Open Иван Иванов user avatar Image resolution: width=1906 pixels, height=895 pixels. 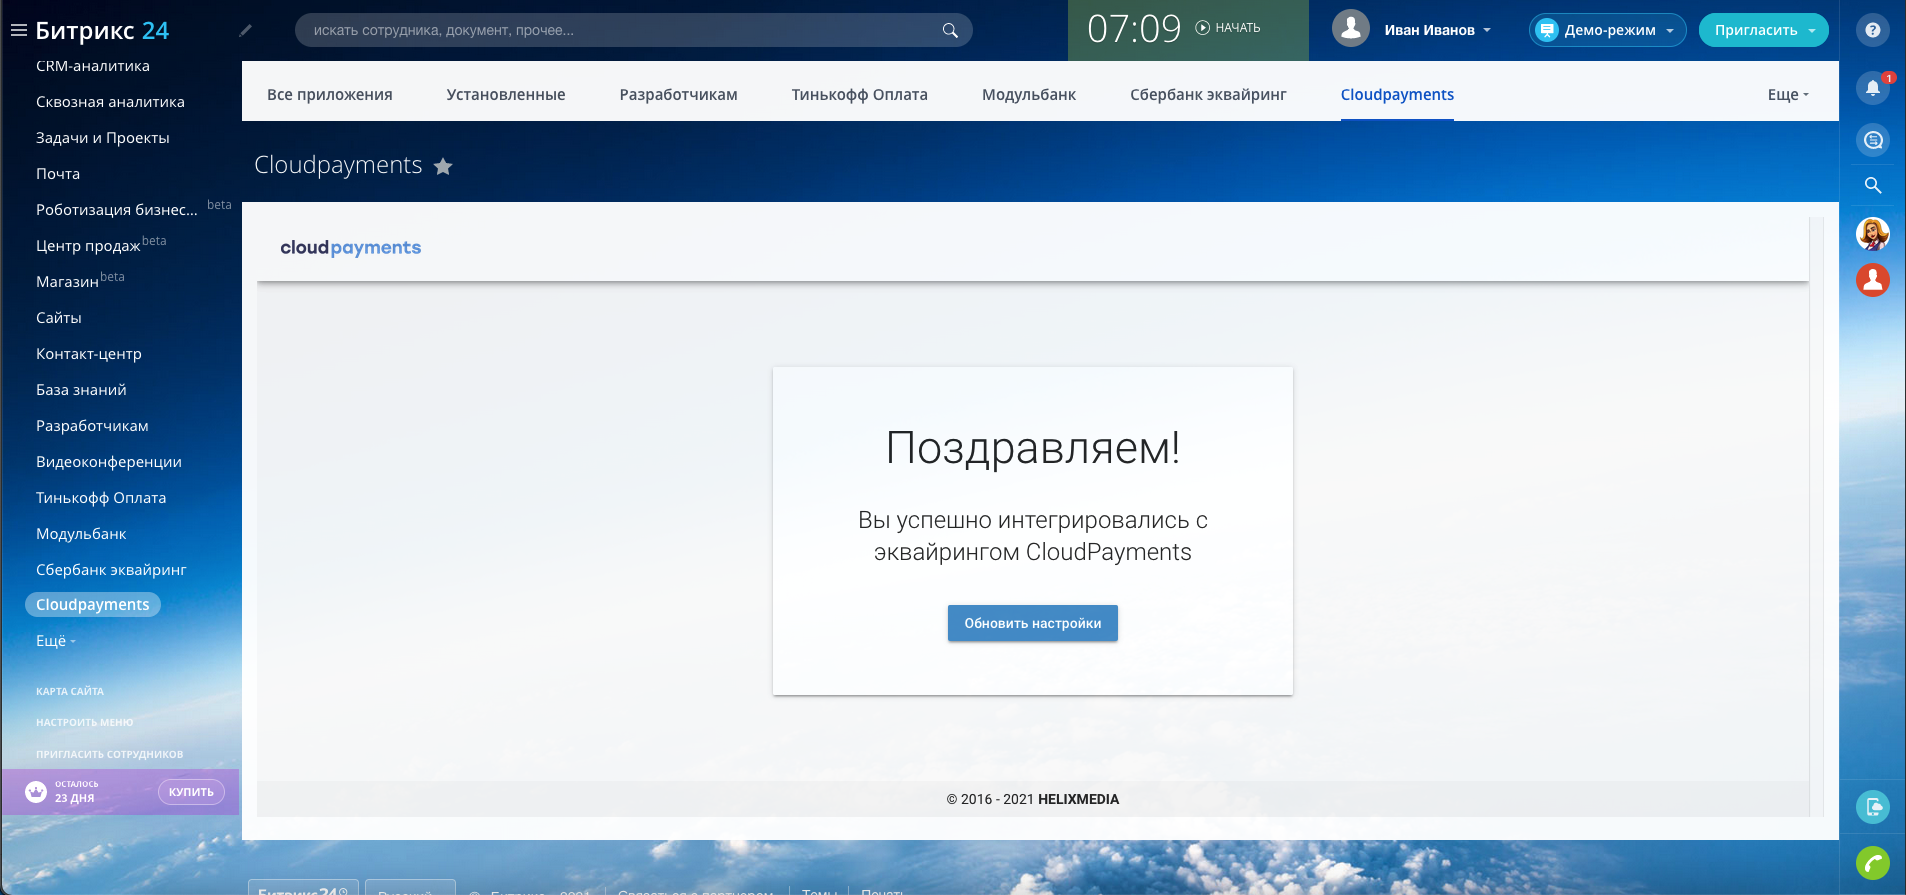coord(1351,29)
